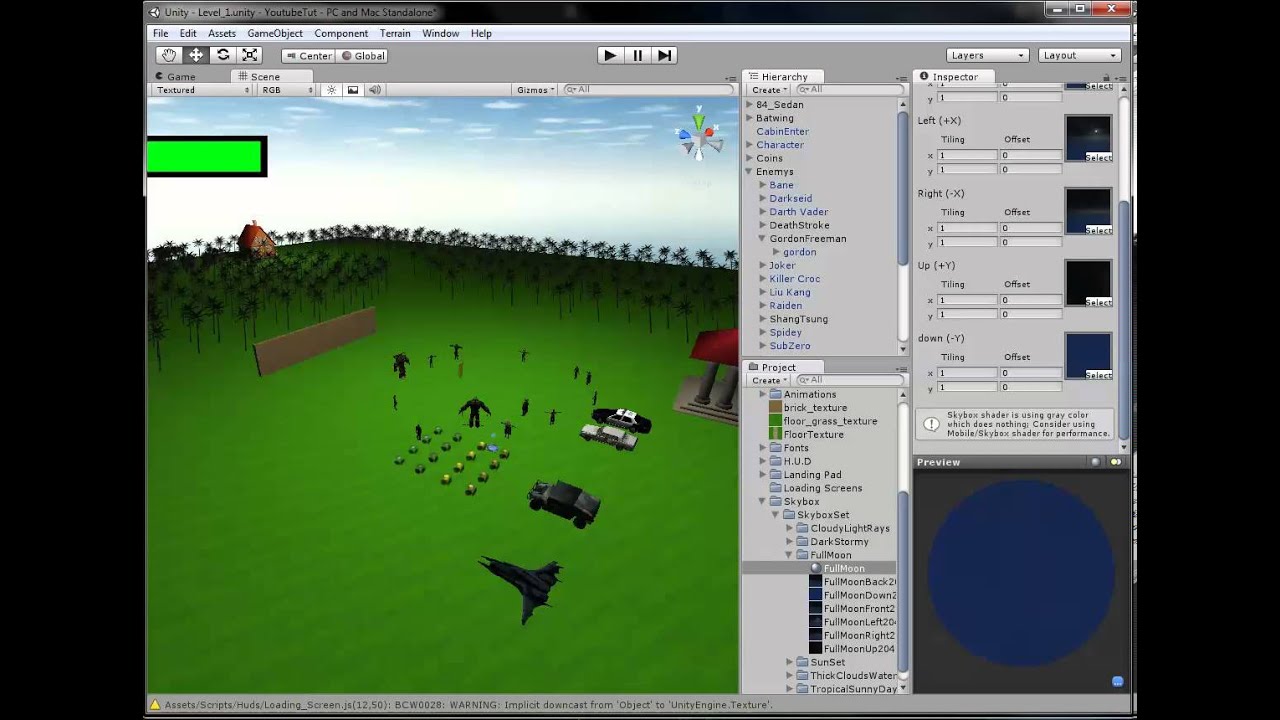Open the Component menu
The height and width of the screenshot is (720, 1280).
click(x=341, y=33)
